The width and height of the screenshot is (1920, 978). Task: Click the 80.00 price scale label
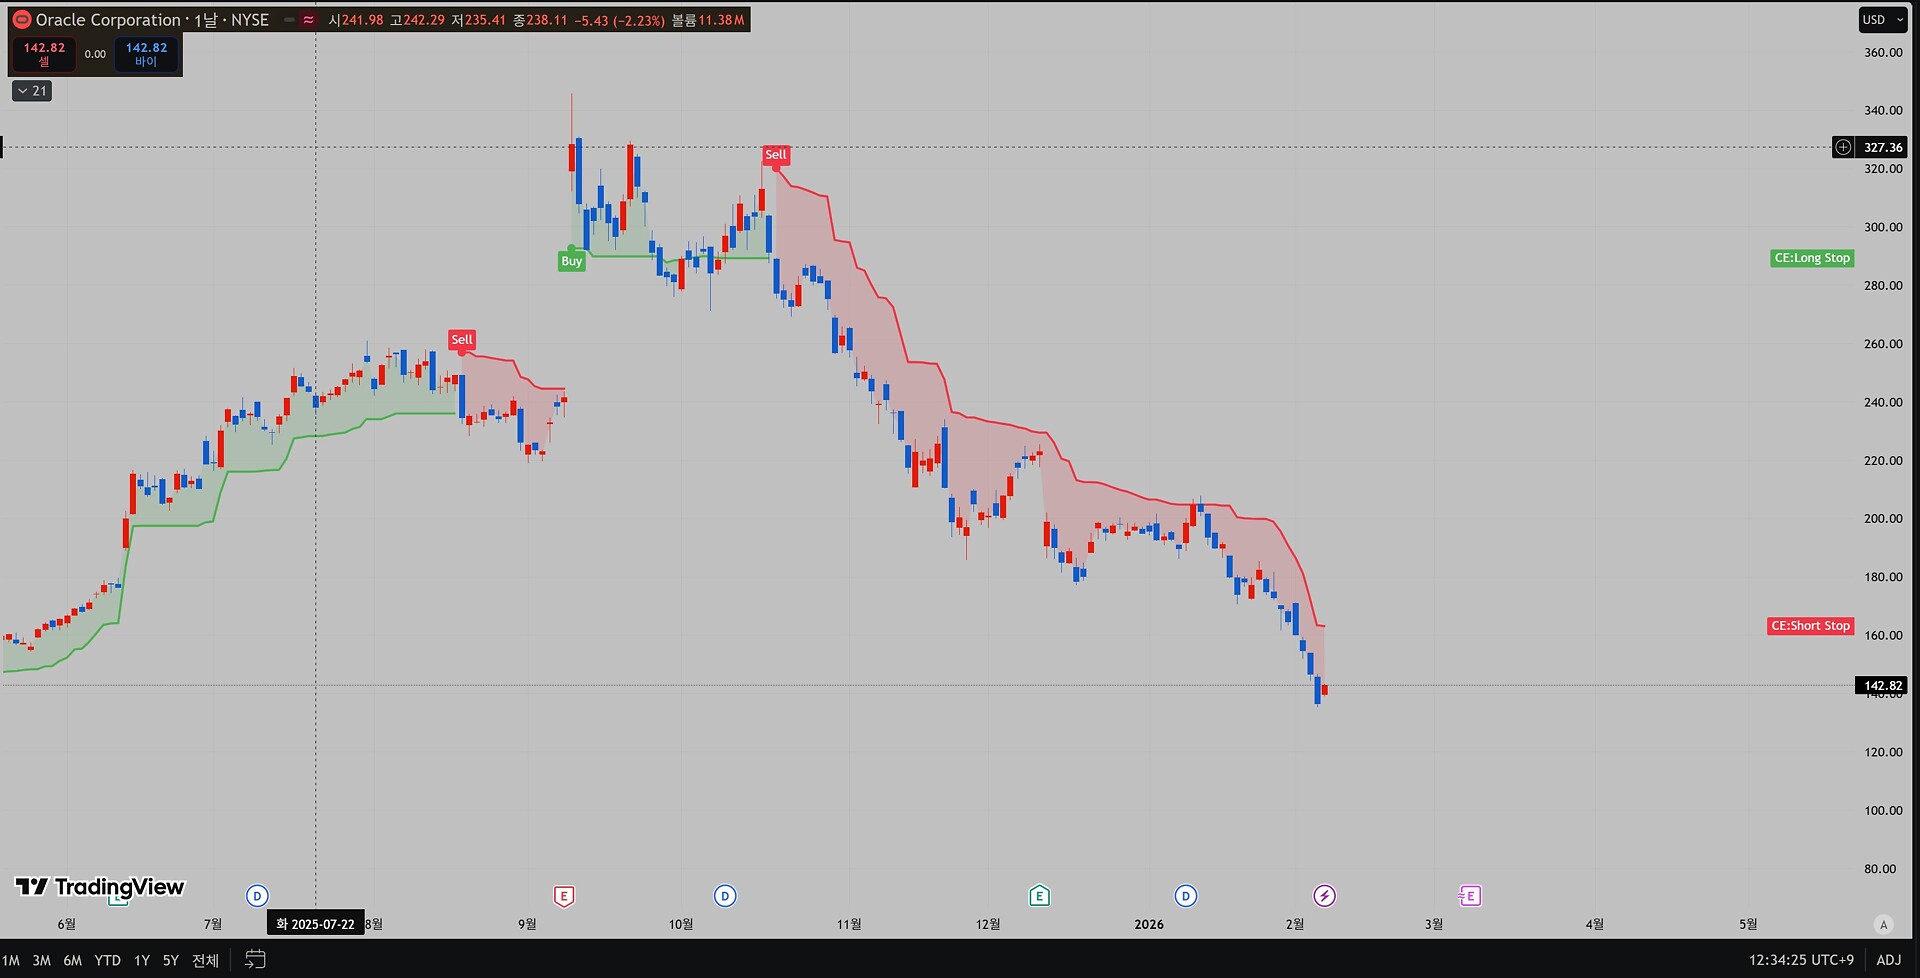1880,869
